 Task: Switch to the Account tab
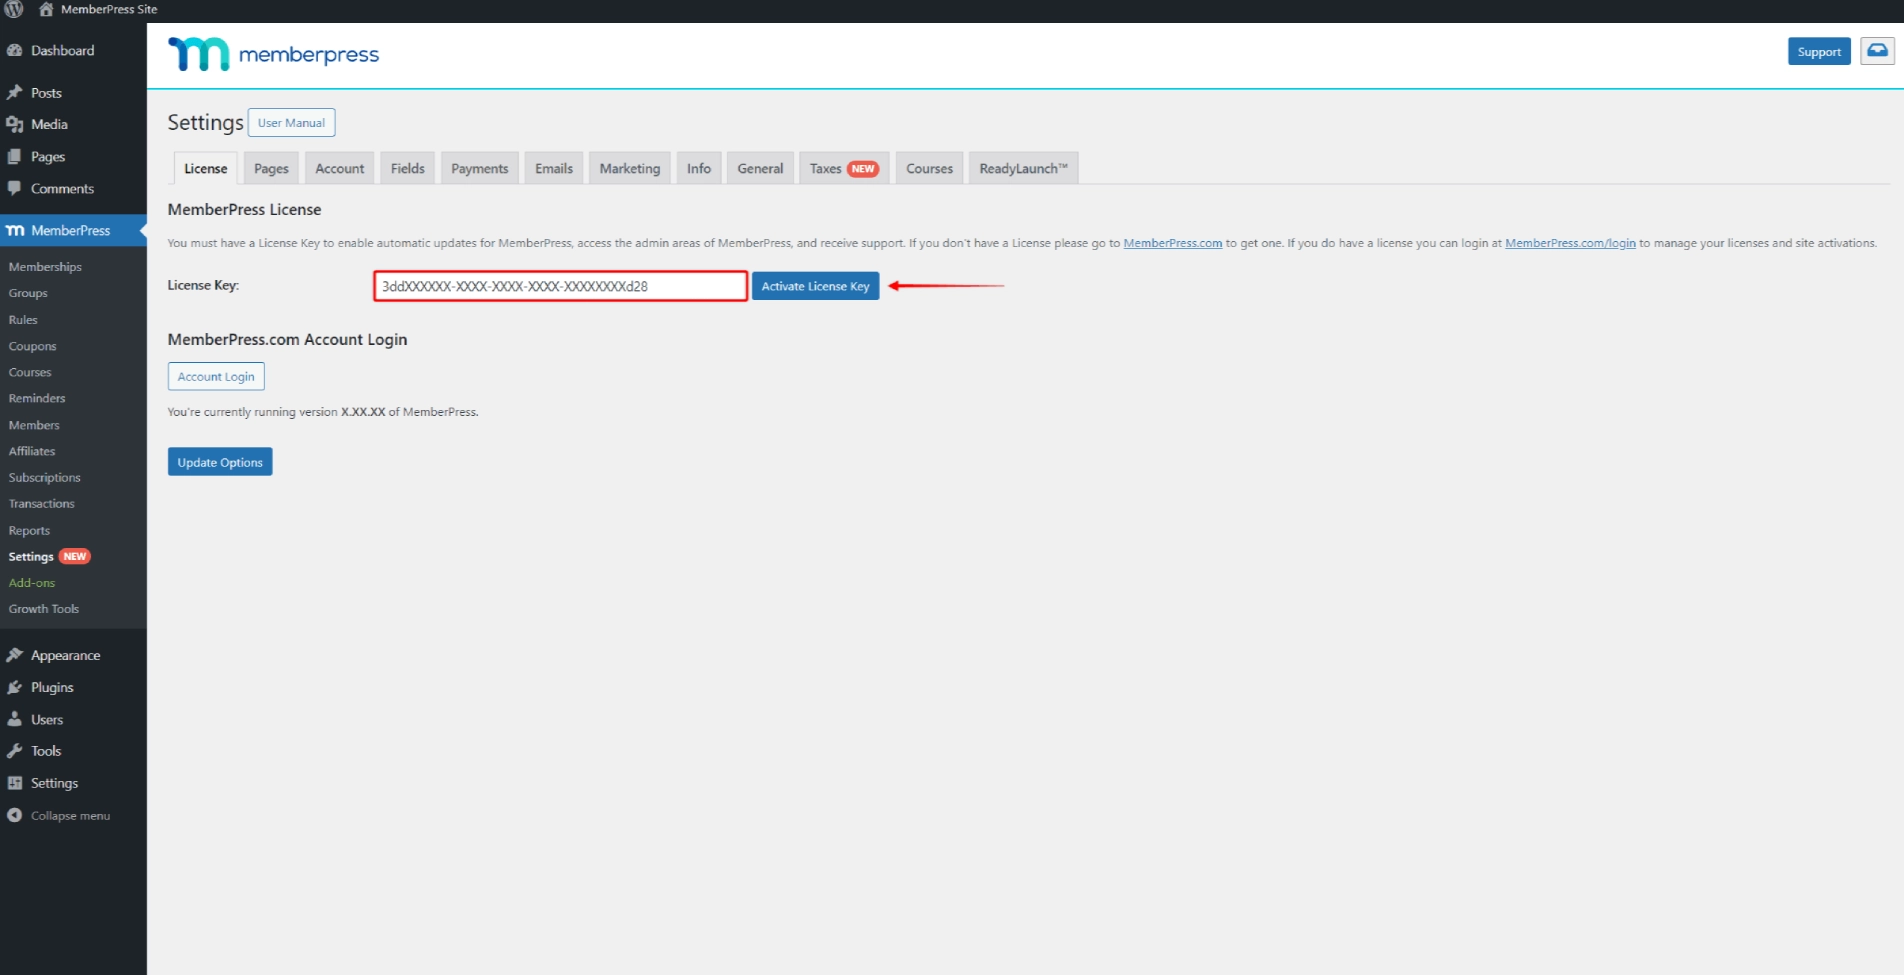coord(340,168)
